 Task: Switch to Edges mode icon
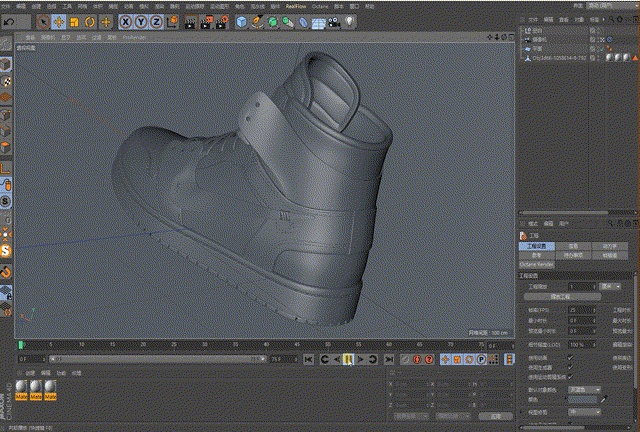5,131
